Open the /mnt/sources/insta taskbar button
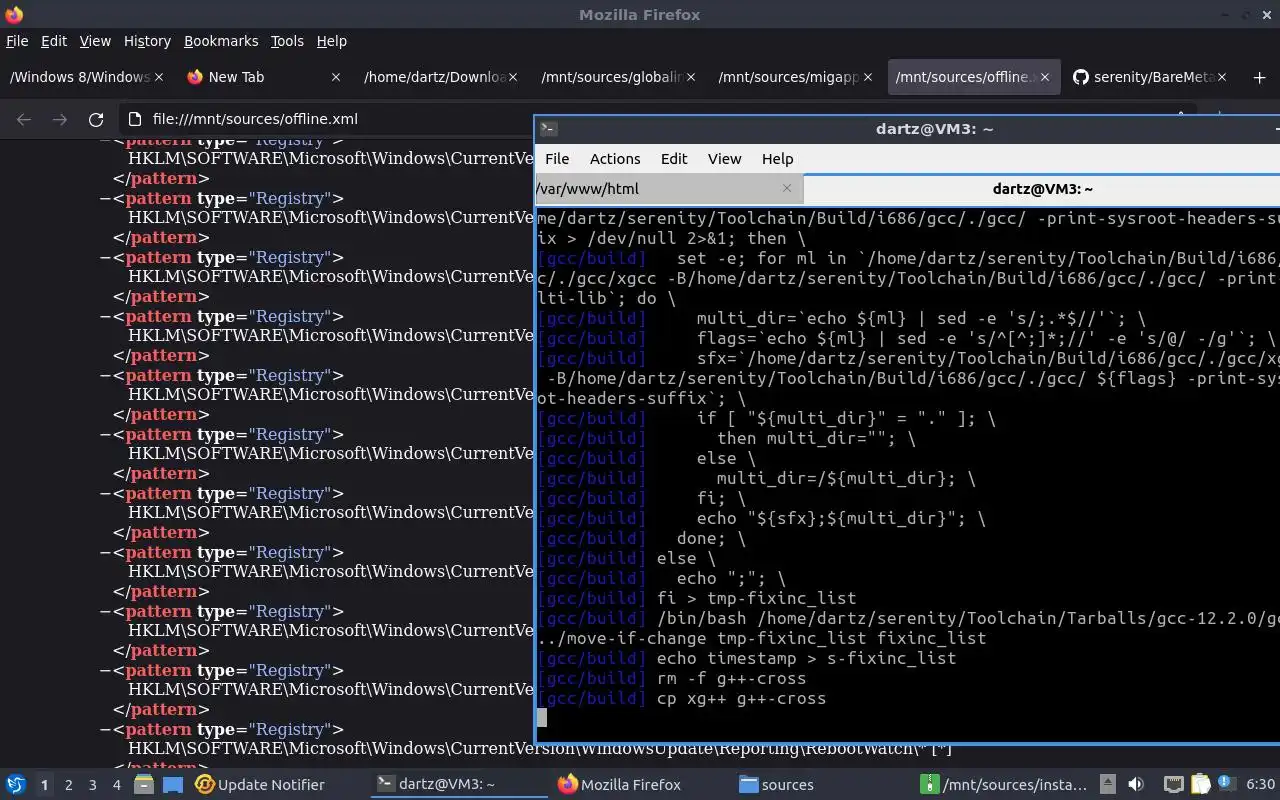The image size is (1280, 800). [1004, 785]
